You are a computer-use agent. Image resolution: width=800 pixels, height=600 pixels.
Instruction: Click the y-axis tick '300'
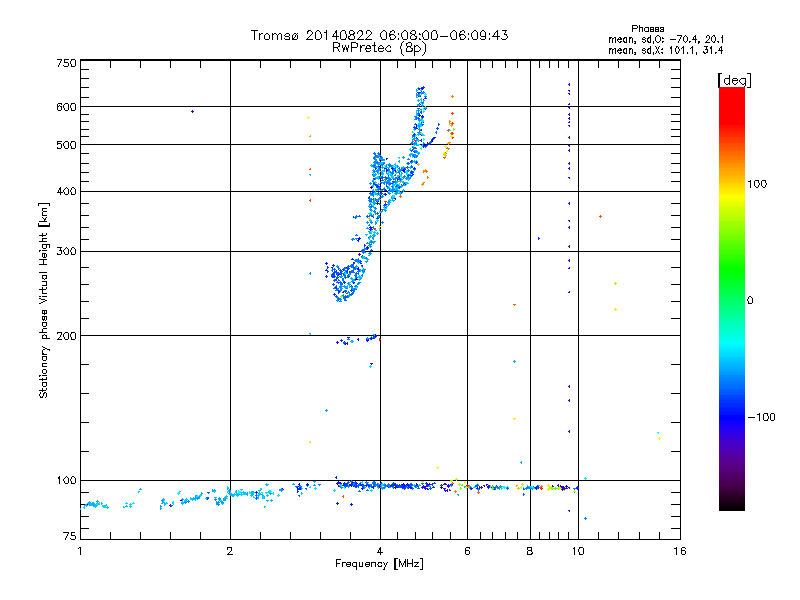click(x=66, y=252)
